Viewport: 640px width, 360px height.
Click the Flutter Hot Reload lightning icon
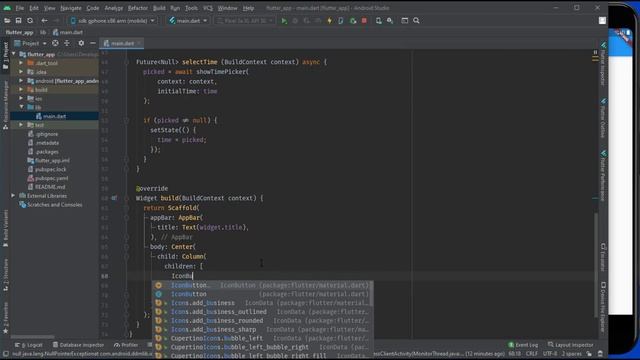[329, 20]
